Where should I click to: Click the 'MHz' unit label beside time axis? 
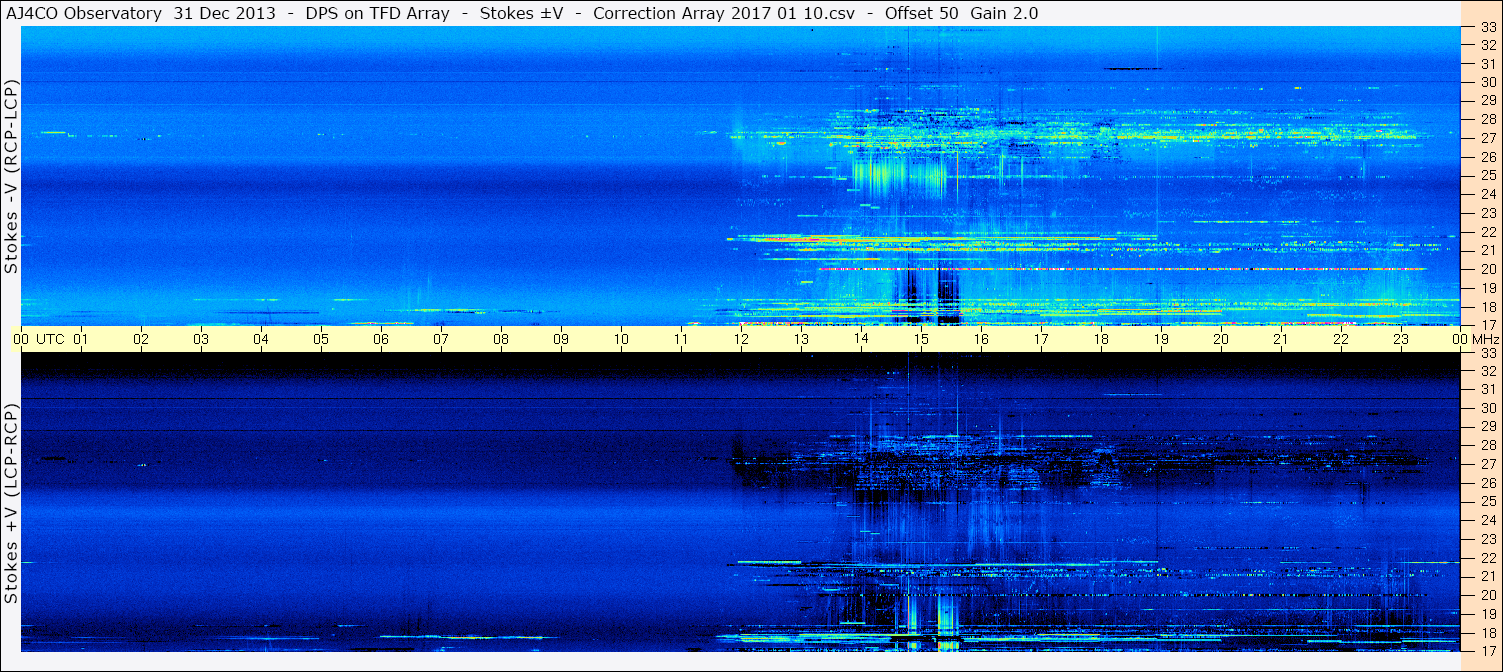(x=1486, y=340)
